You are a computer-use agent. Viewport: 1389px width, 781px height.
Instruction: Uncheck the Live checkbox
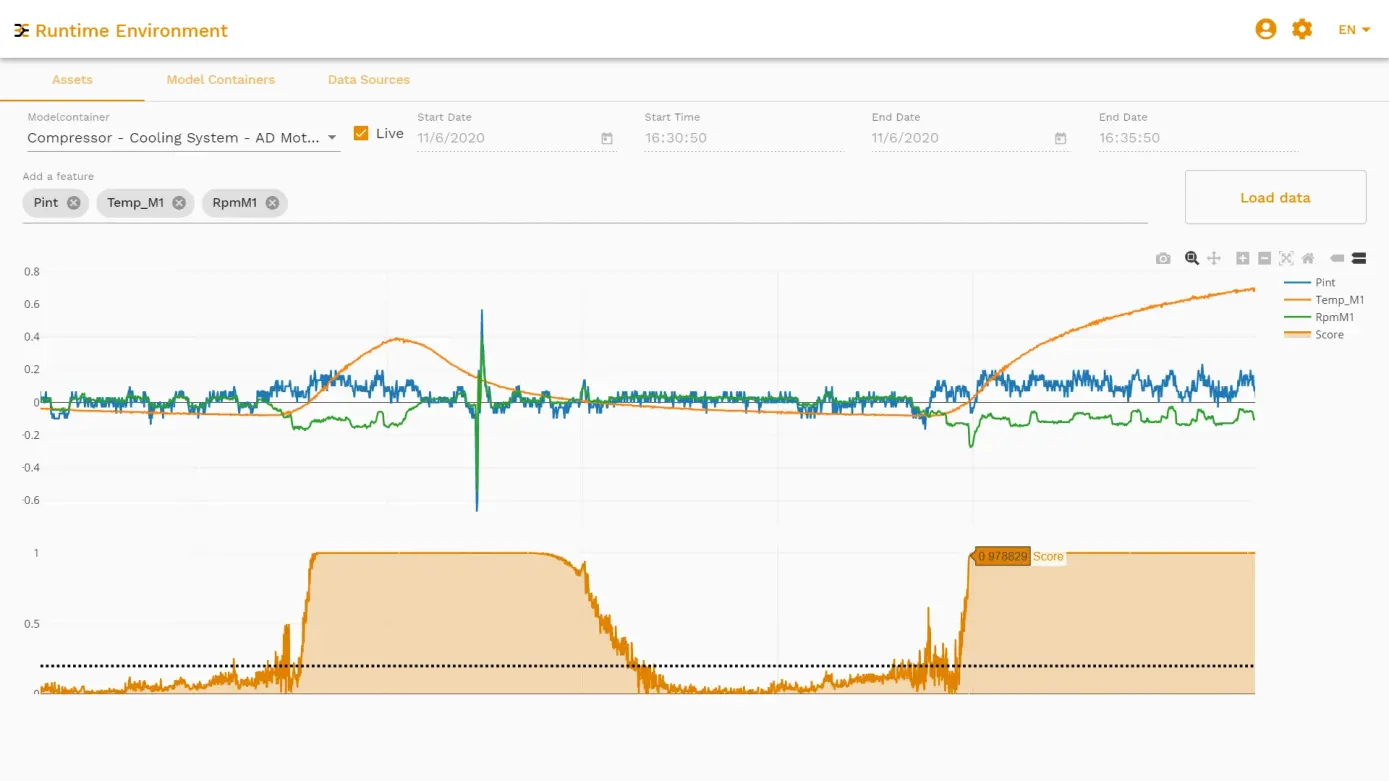click(361, 133)
